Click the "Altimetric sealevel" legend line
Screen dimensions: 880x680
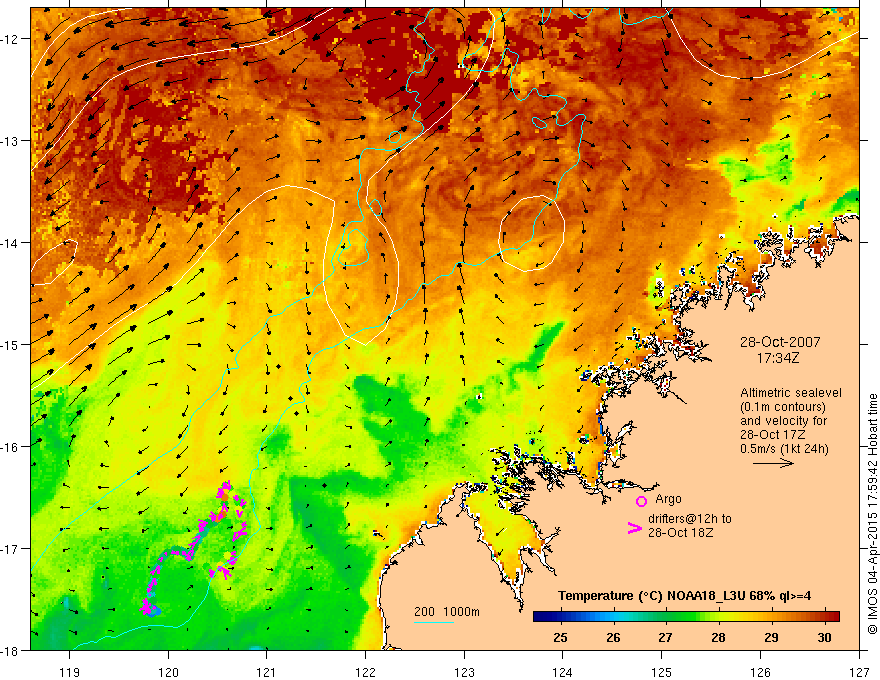[791, 393]
